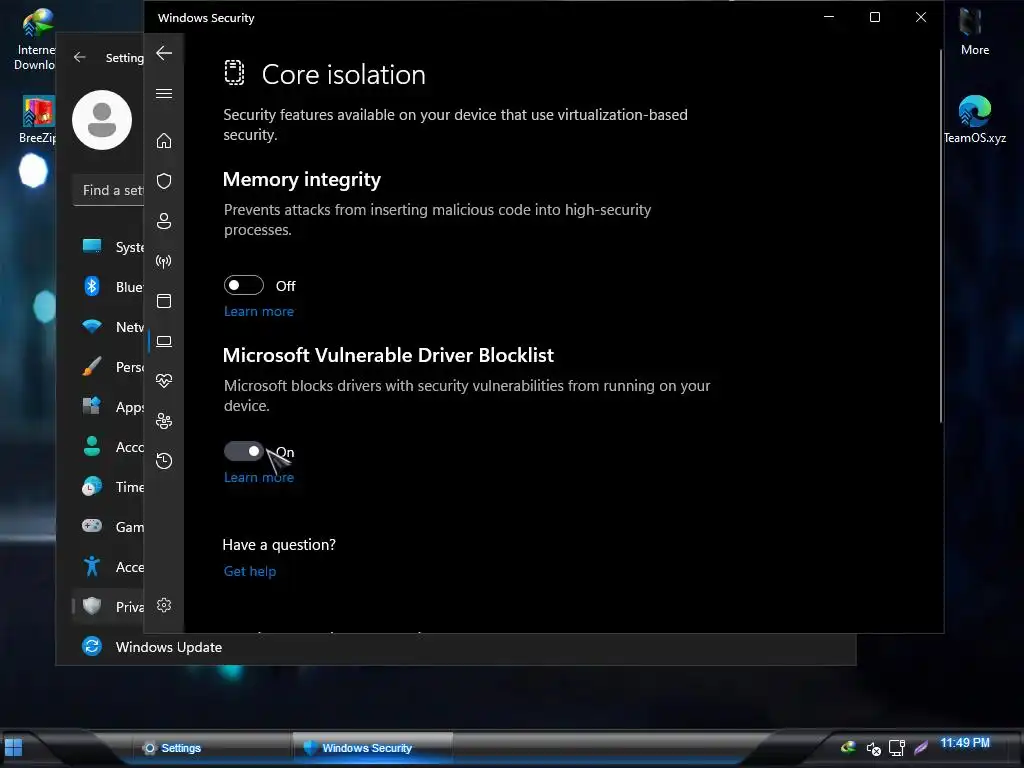Click the network tray icon
The image size is (1024, 768).
(x=897, y=748)
